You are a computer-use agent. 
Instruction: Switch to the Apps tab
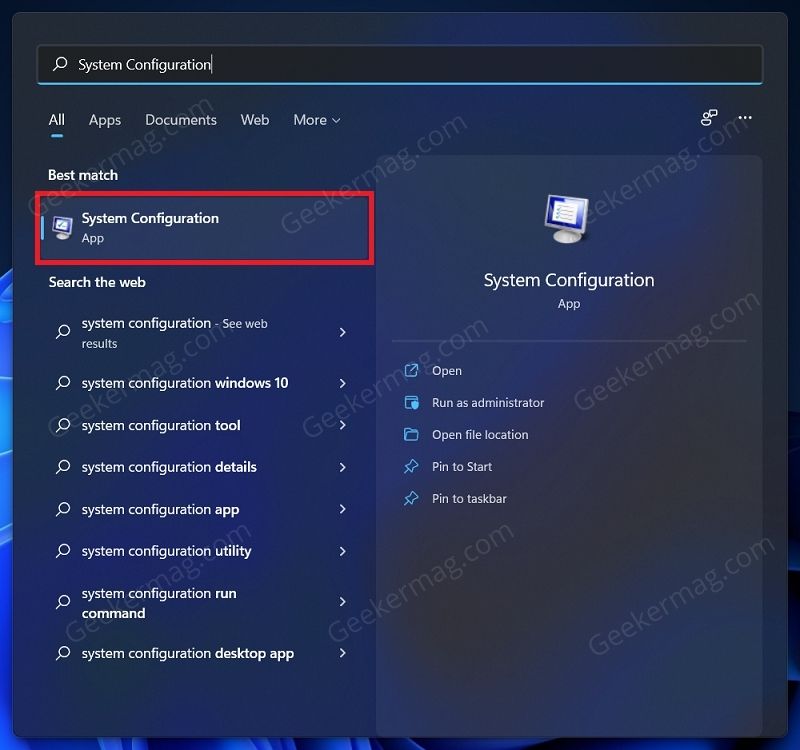[x=105, y=120]
